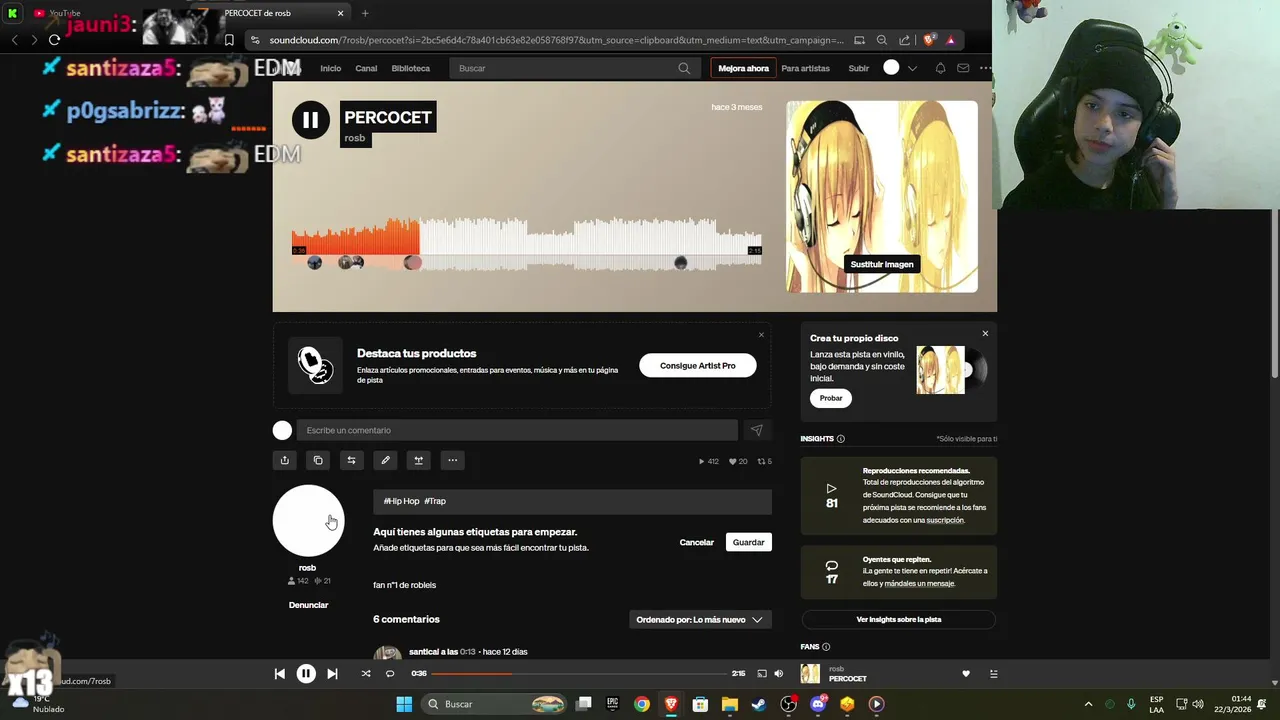Click the repost arrows icon in track actions
This screenshot has width=1280, height=720.
point(351,460)
